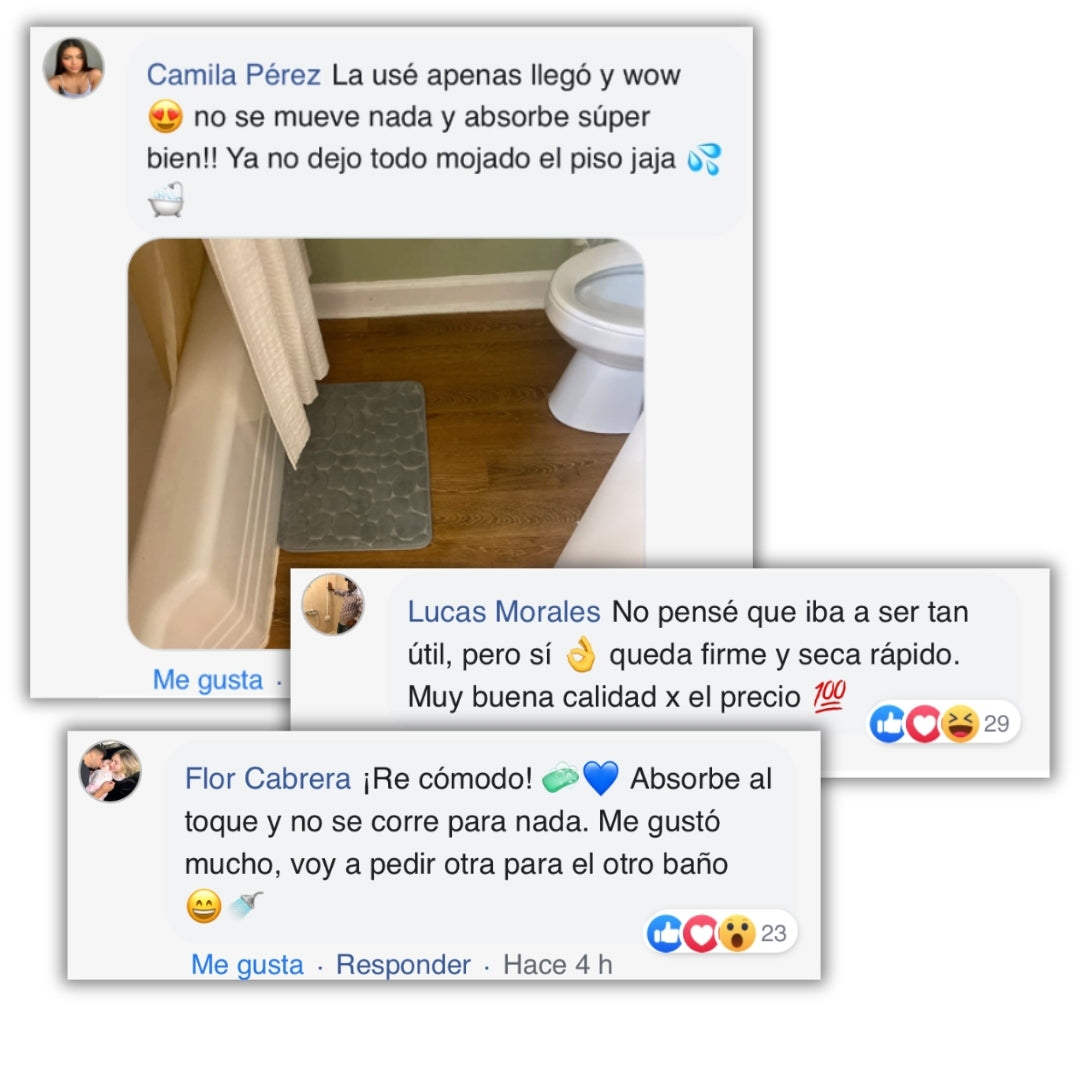1080x1065 pixels.
Task: Click the wow reaction on Flor's comment
Action: 737,933
